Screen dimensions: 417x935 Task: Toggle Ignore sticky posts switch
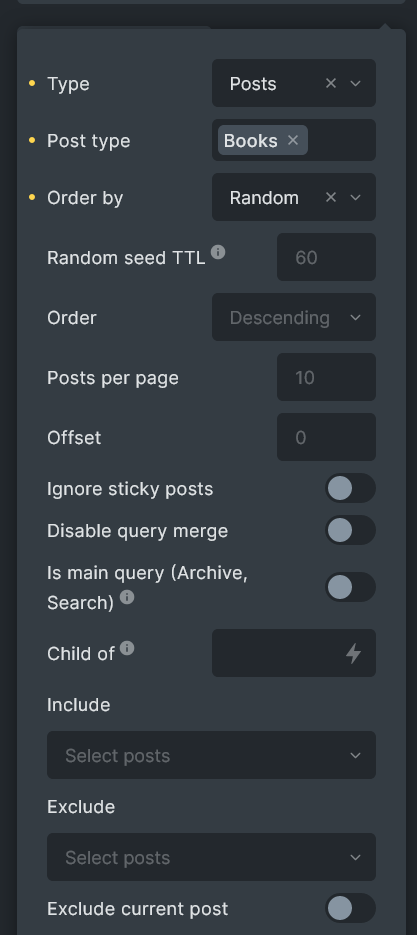[x=350, y=488]
